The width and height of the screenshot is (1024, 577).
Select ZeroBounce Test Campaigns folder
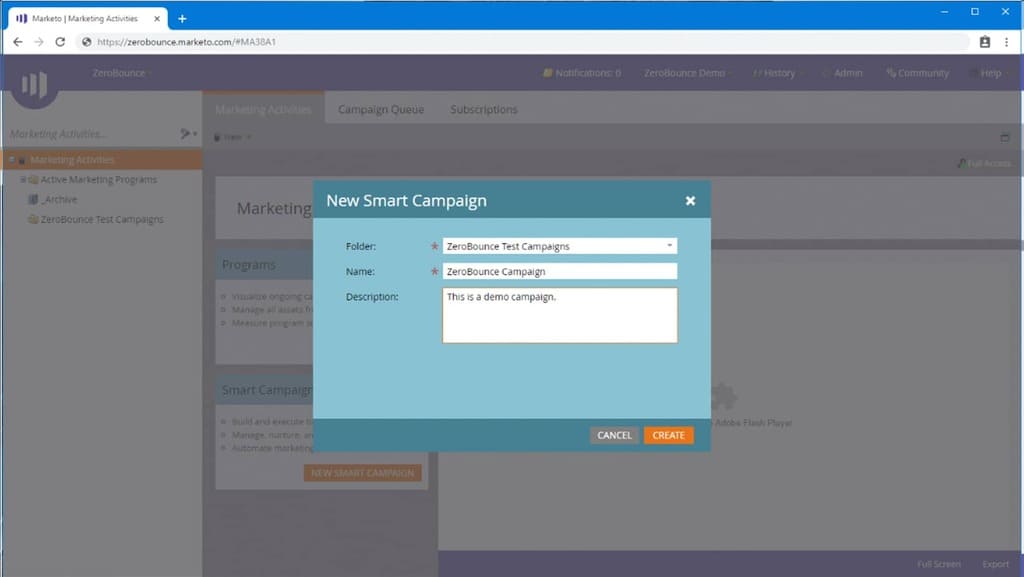tap(102, 219)
